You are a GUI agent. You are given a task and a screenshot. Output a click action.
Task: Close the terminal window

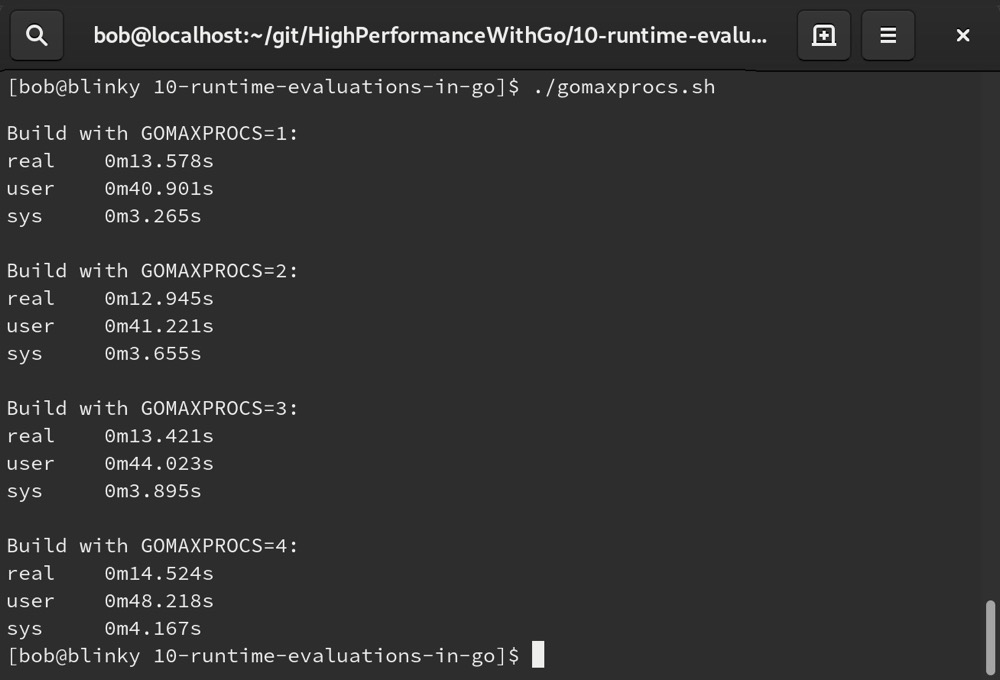tap(962, 35)
